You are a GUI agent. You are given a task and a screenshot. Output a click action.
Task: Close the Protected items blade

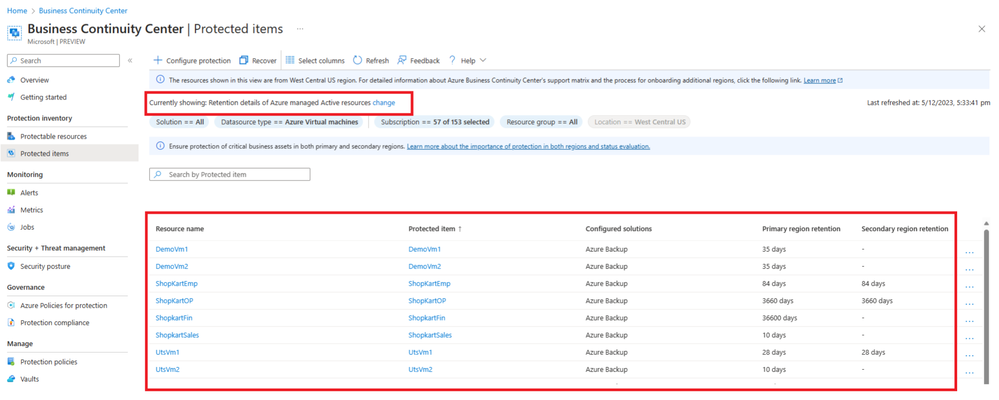point(982,29)
